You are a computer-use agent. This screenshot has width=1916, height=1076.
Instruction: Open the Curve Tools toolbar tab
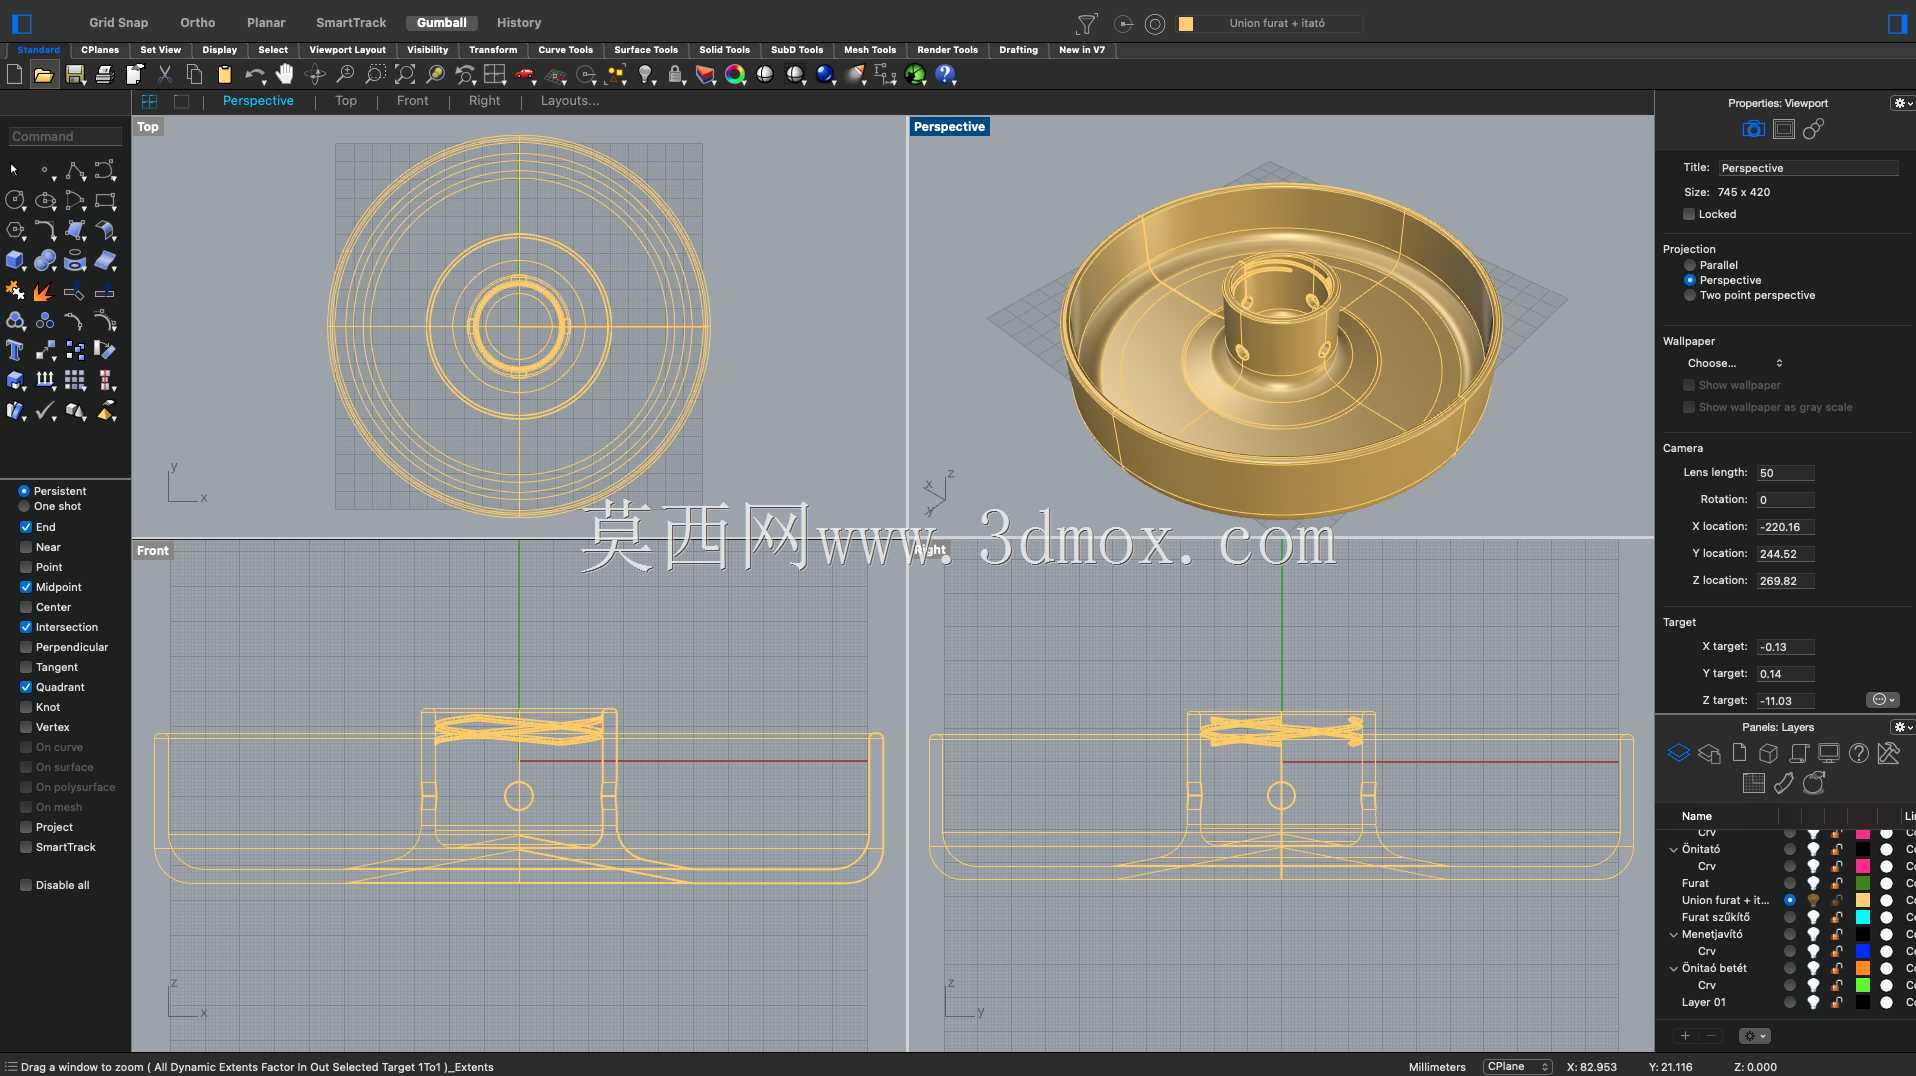565,49
